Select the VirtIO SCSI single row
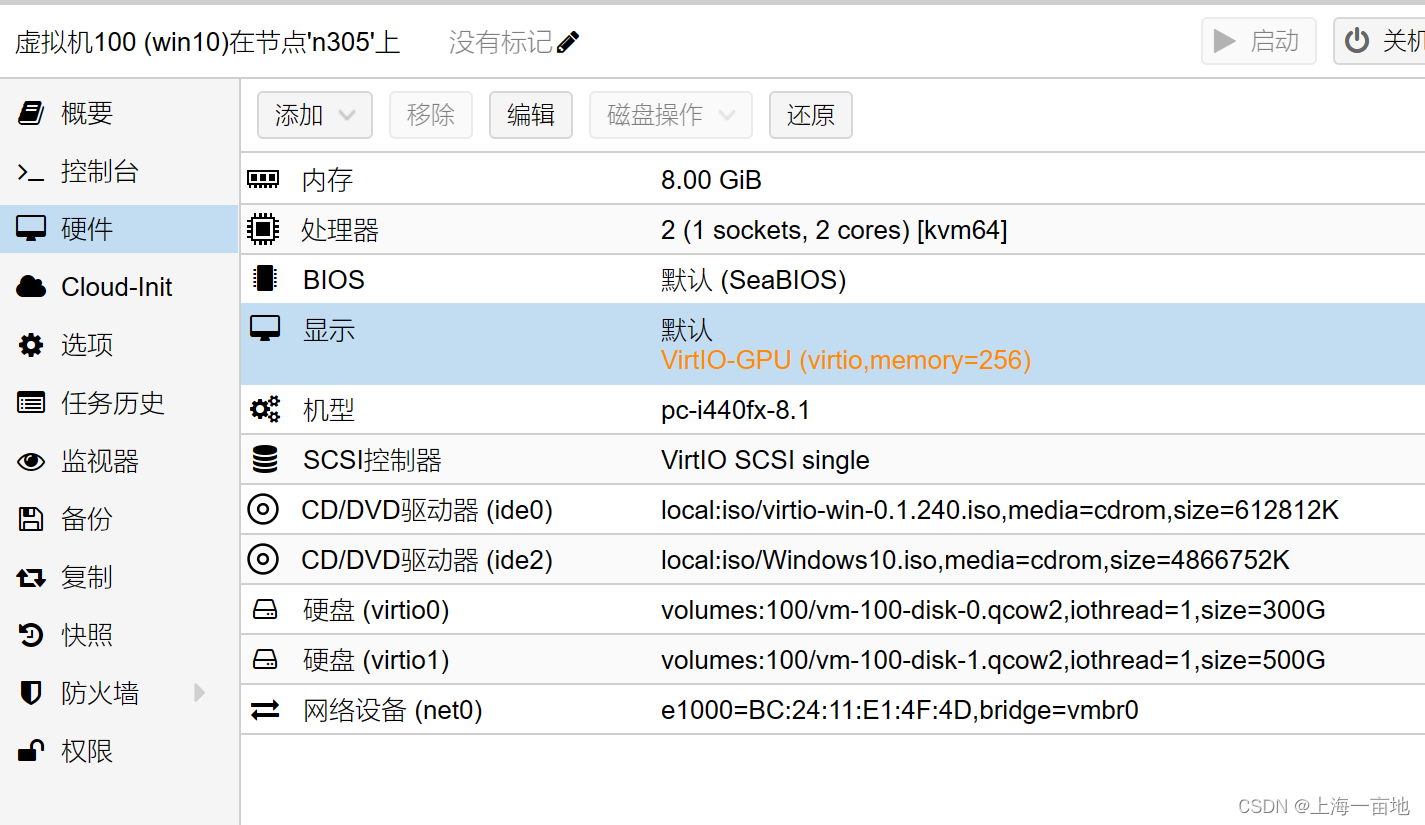 833,460
